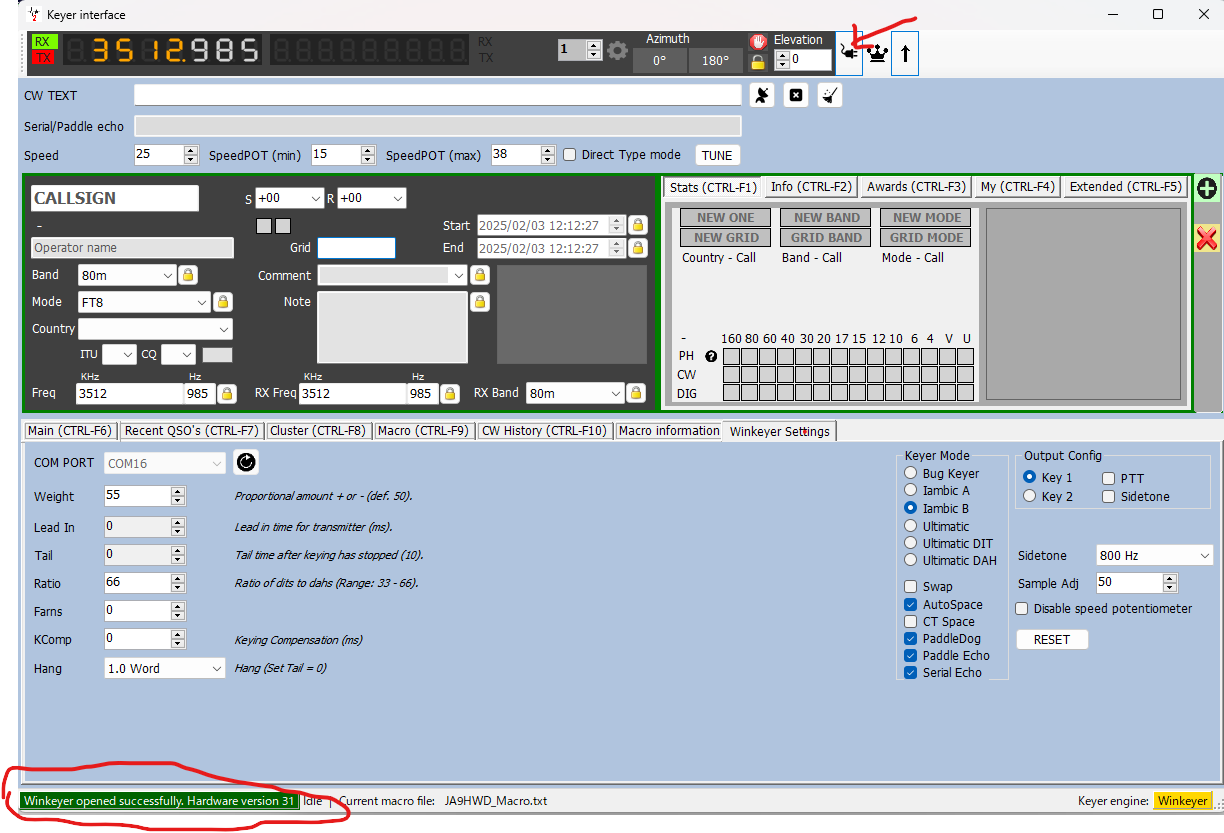The height and width of the screenshot is (833, 1224).
Task: Click the RESET button
Action: tap(1051, 639)
